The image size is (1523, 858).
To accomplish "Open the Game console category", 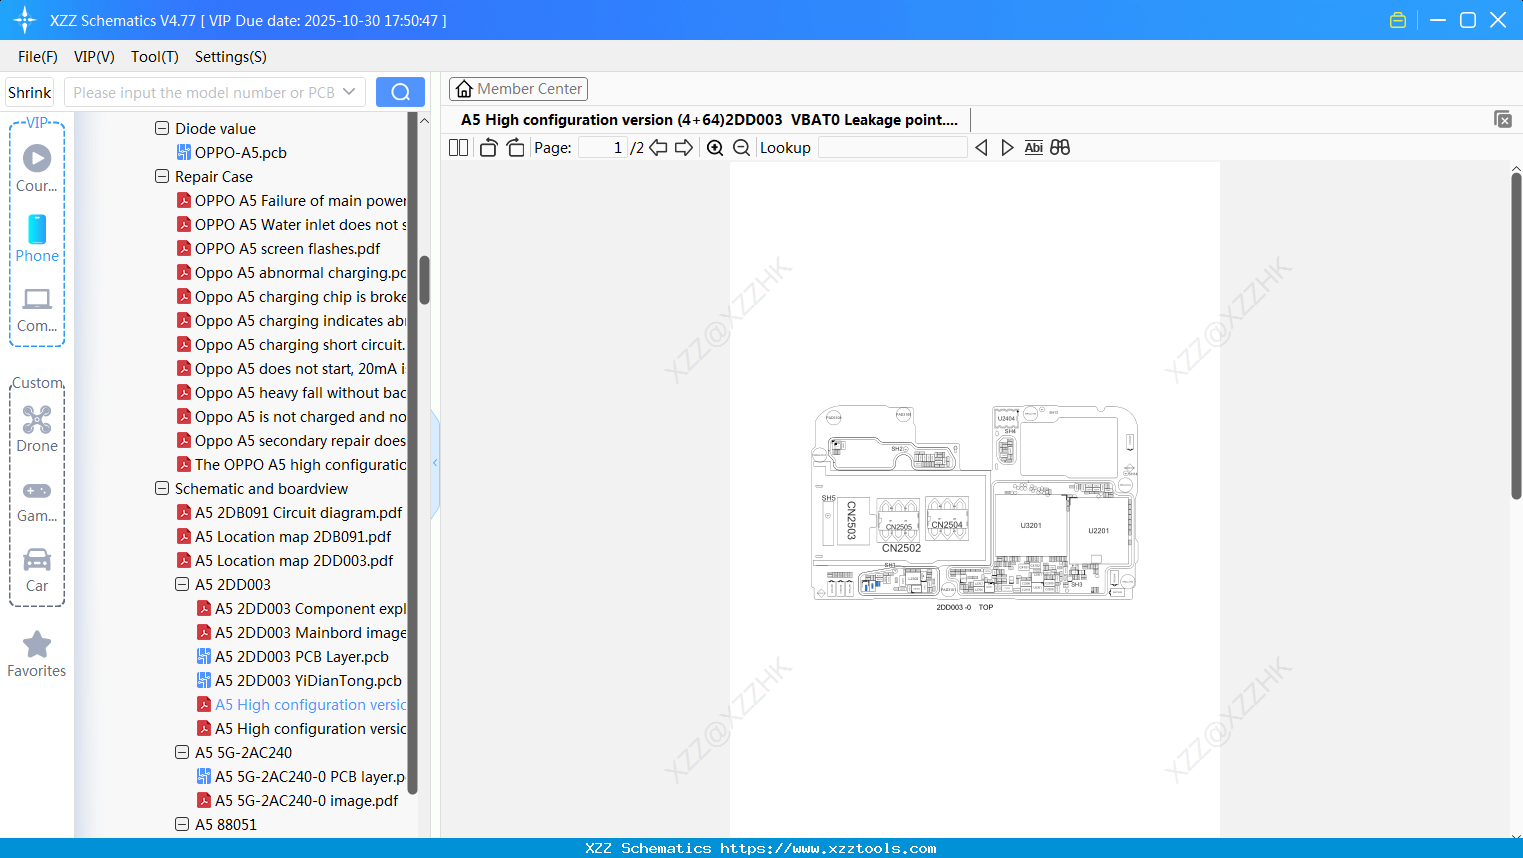I will 37,502.
